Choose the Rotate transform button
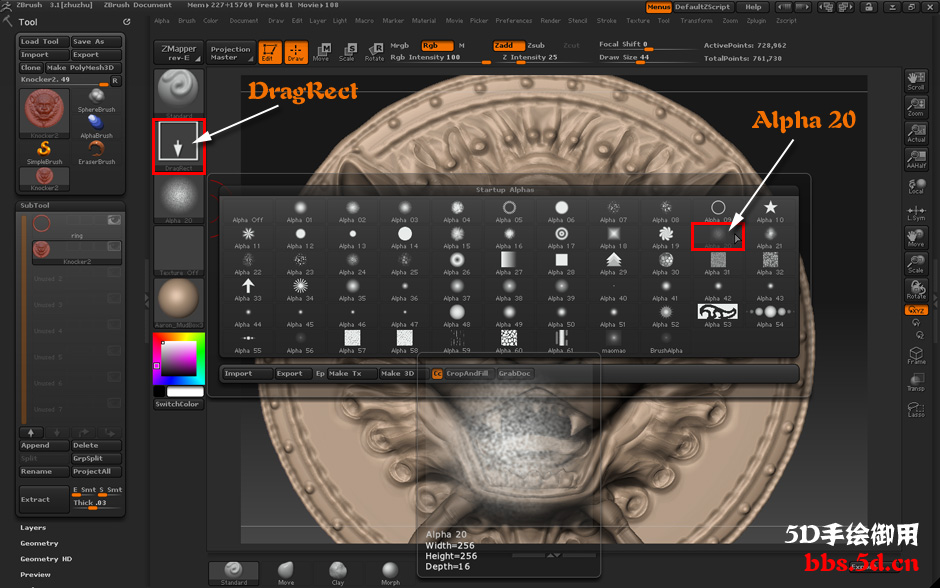This screenshot has height=588, width=940. coord(374,52)
